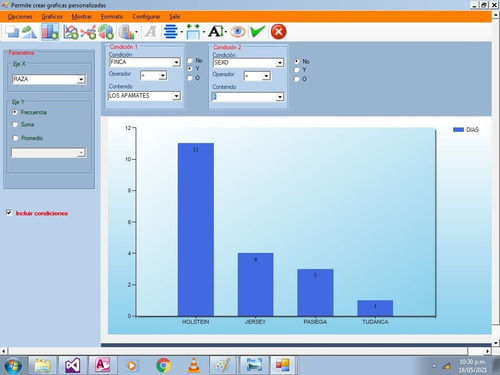This screenshot has height=375, width=500.
Task: Click the blue text alignment lines icon
Action: [x=171, y=32]
